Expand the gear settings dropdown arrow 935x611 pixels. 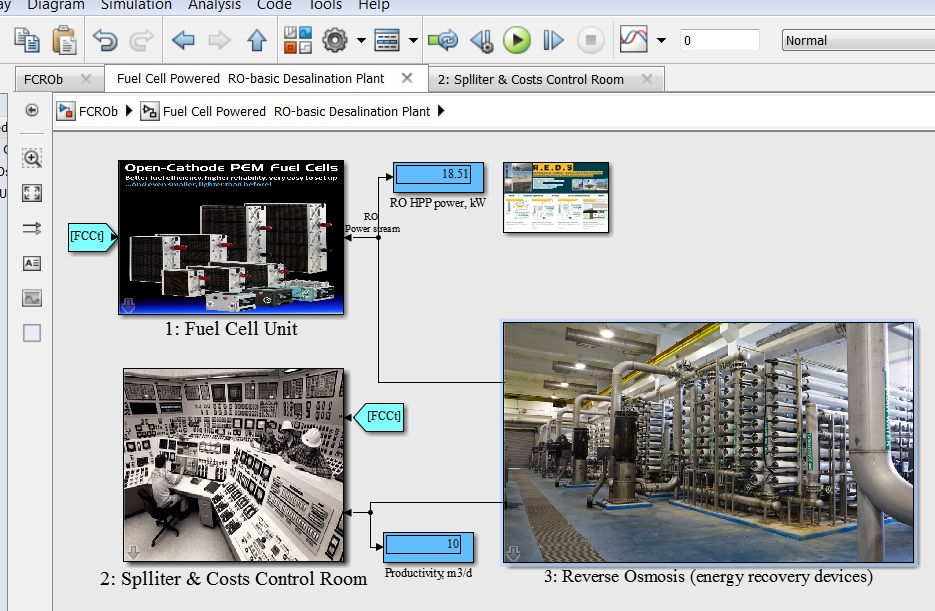point(361,41)
